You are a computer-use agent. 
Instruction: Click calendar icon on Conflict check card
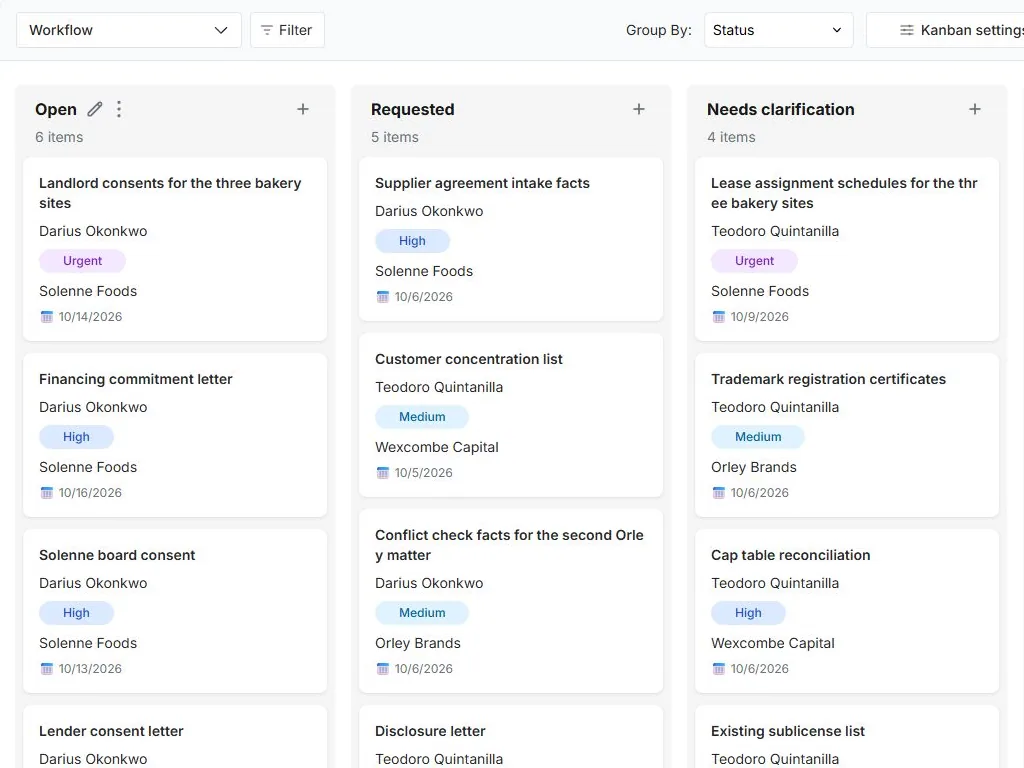(383, 669)
